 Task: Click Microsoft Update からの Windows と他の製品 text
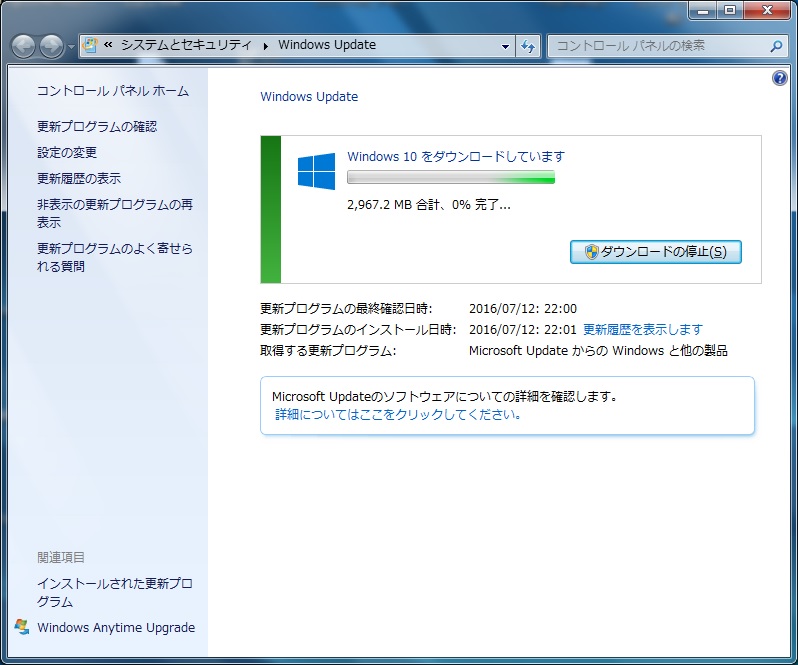click(x=598, y=351)
